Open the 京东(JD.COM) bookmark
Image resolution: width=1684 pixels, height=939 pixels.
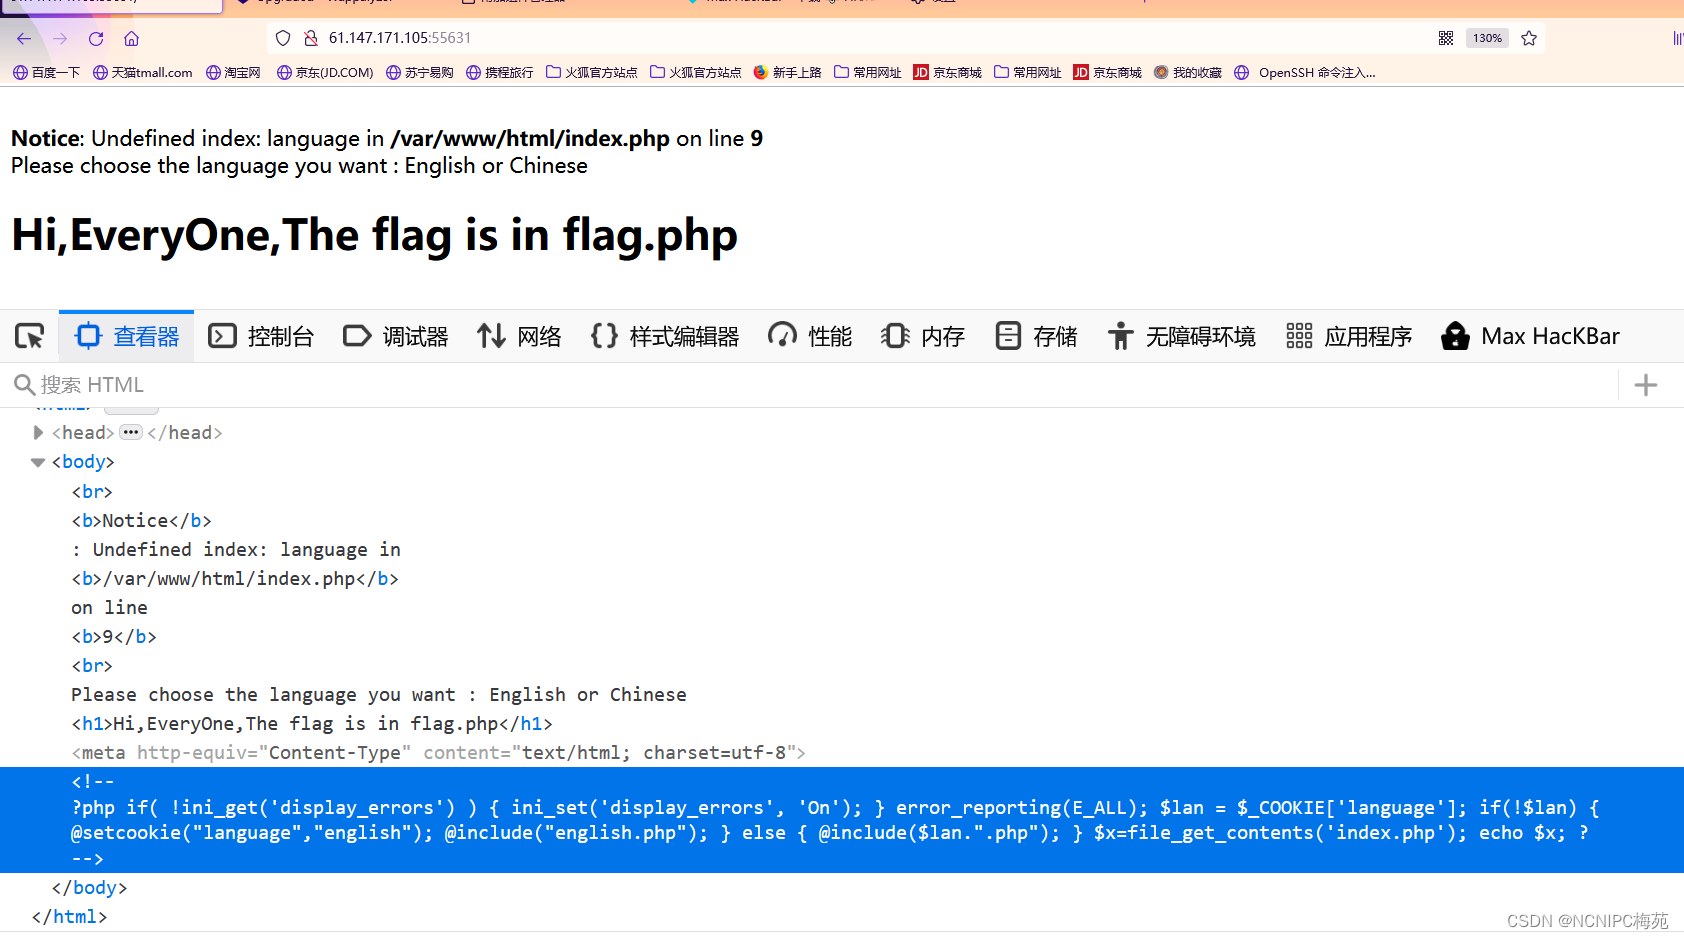[x=325, y=72]
